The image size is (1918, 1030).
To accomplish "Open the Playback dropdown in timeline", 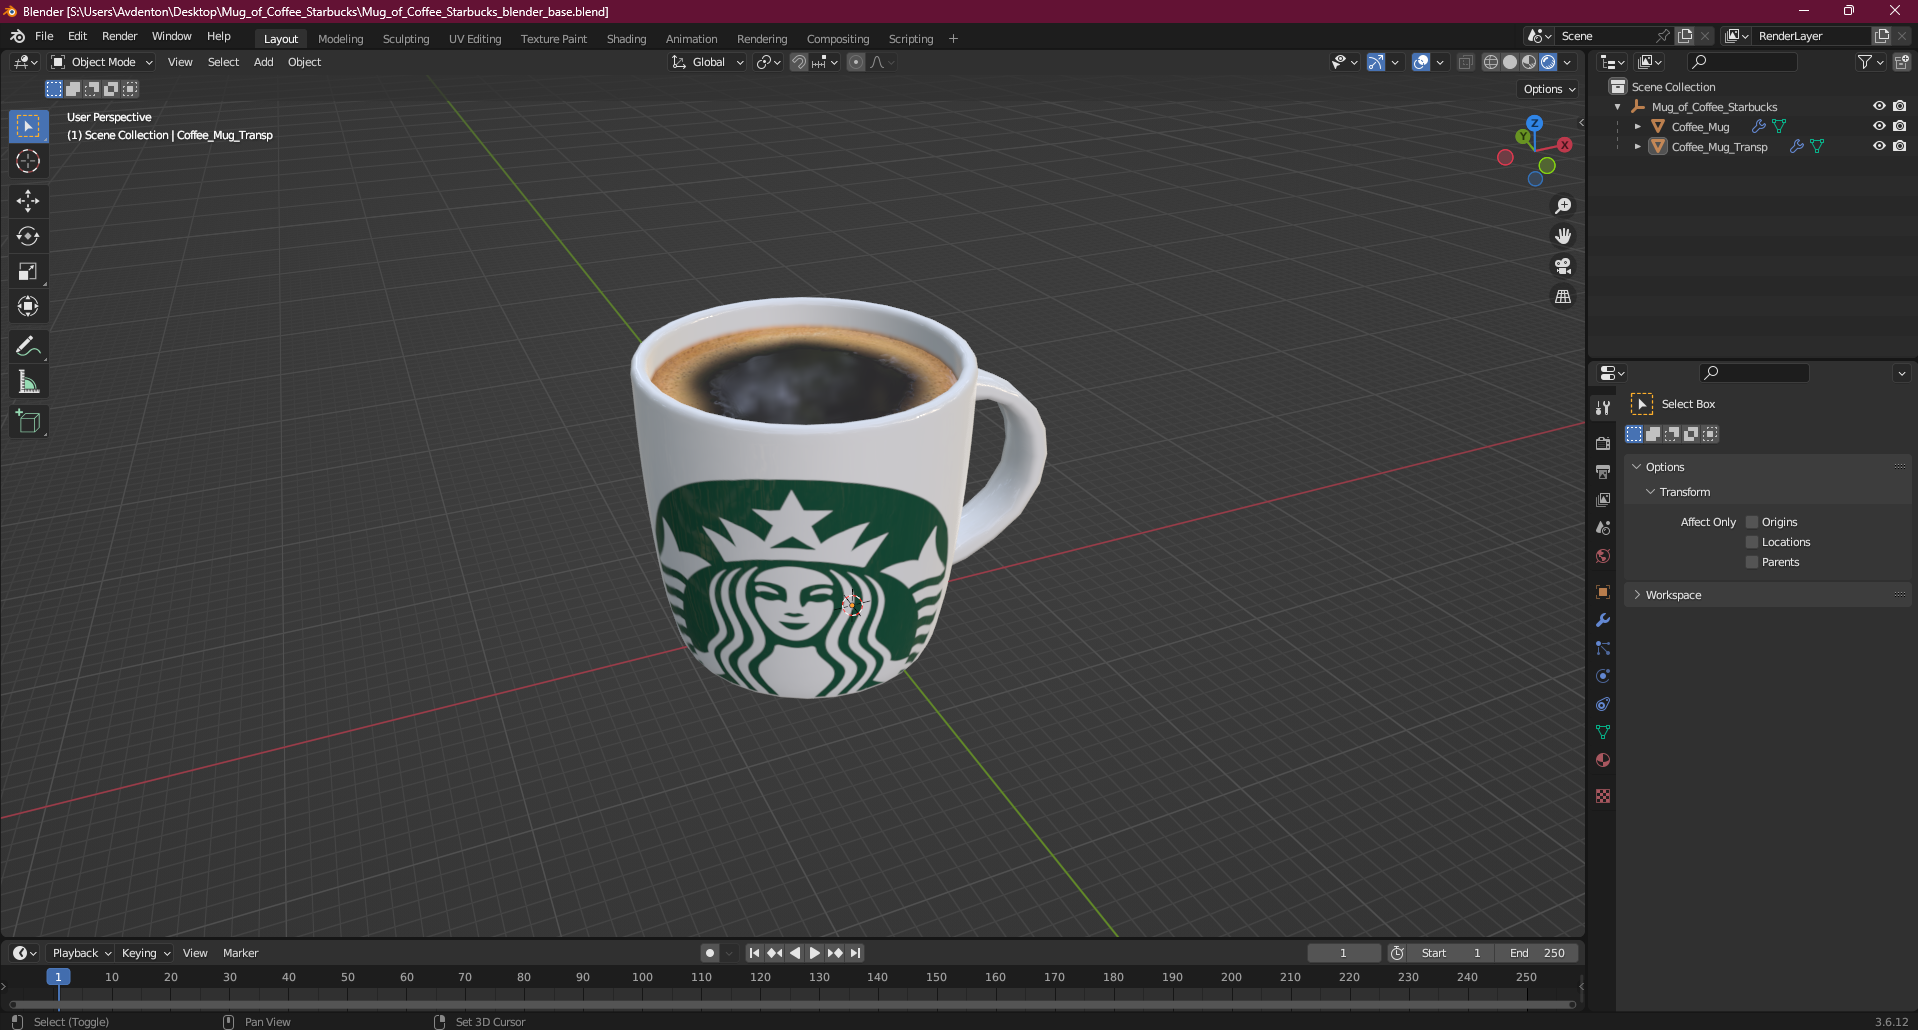I will pyautogui.click(x=81, y=953).
